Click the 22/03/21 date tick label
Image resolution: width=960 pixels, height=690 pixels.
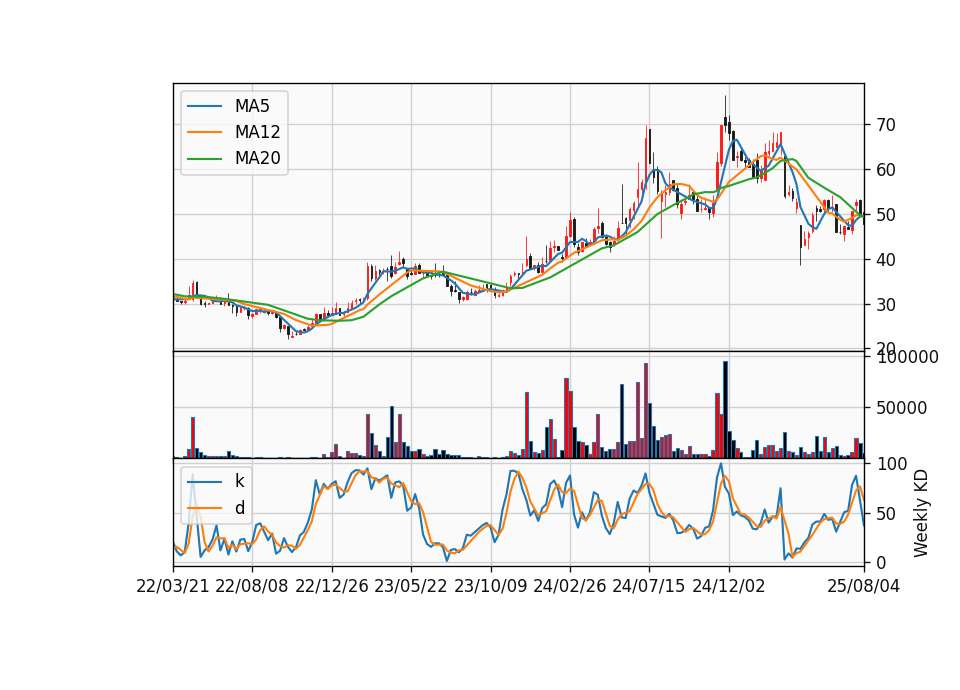173,586
